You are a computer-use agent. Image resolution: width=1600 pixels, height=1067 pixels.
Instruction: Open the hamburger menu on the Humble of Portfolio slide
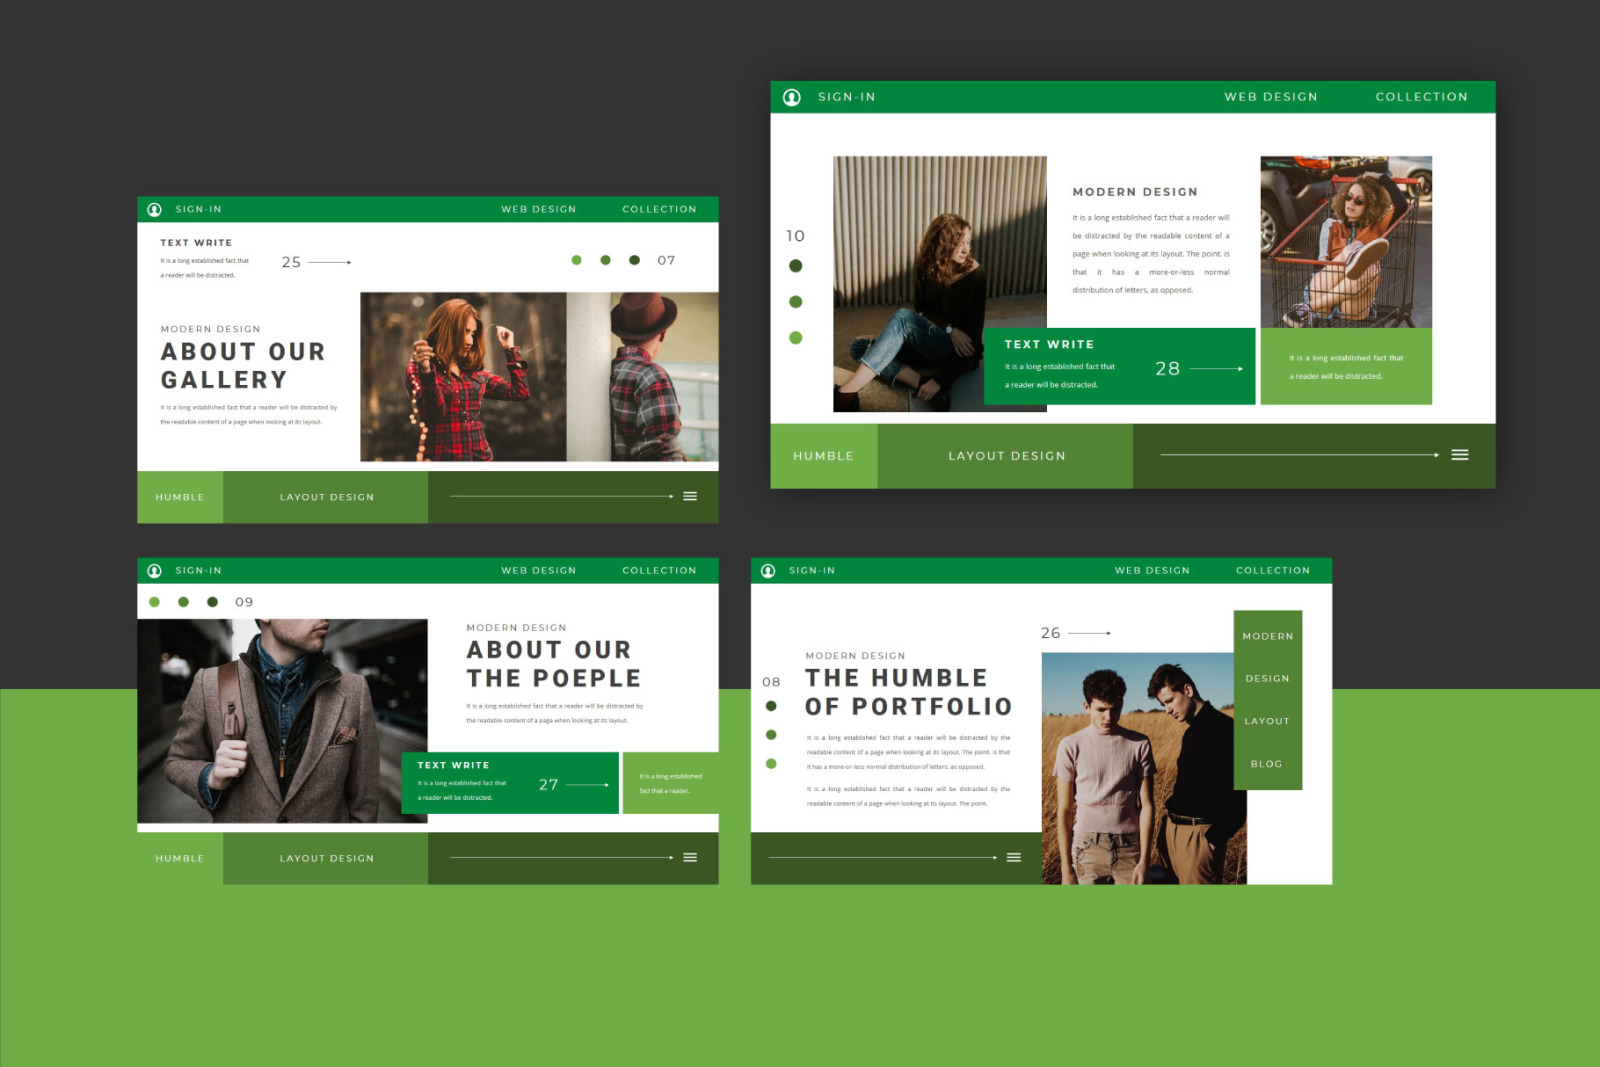click(1013, 857)
